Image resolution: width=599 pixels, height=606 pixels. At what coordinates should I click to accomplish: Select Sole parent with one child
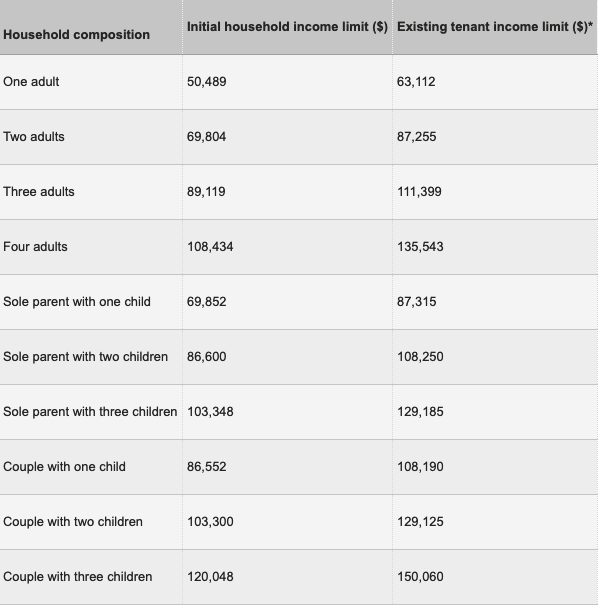pos(77,301)
